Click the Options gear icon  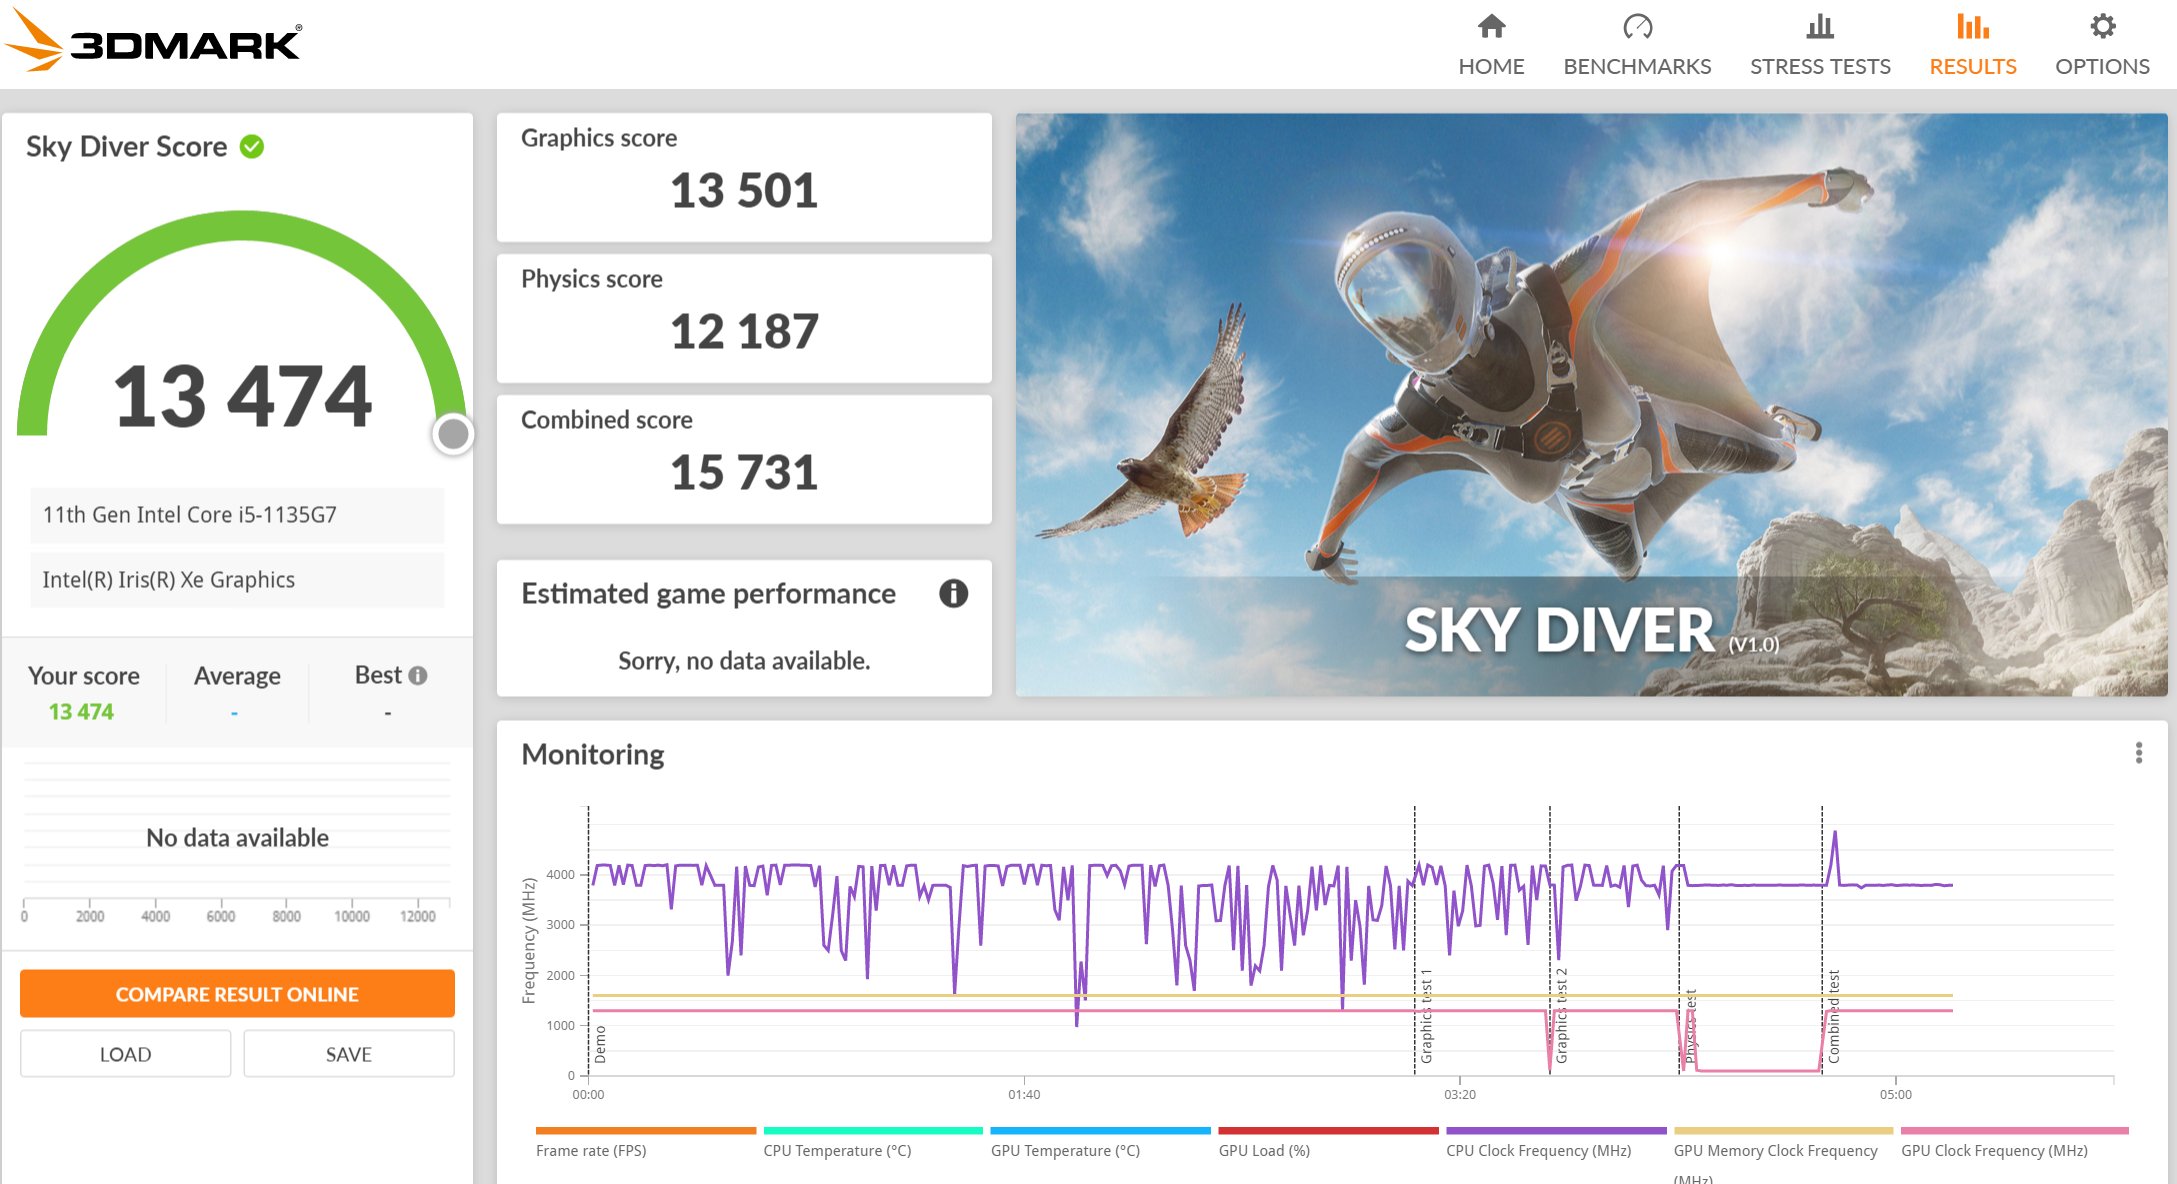(2102, 26)
